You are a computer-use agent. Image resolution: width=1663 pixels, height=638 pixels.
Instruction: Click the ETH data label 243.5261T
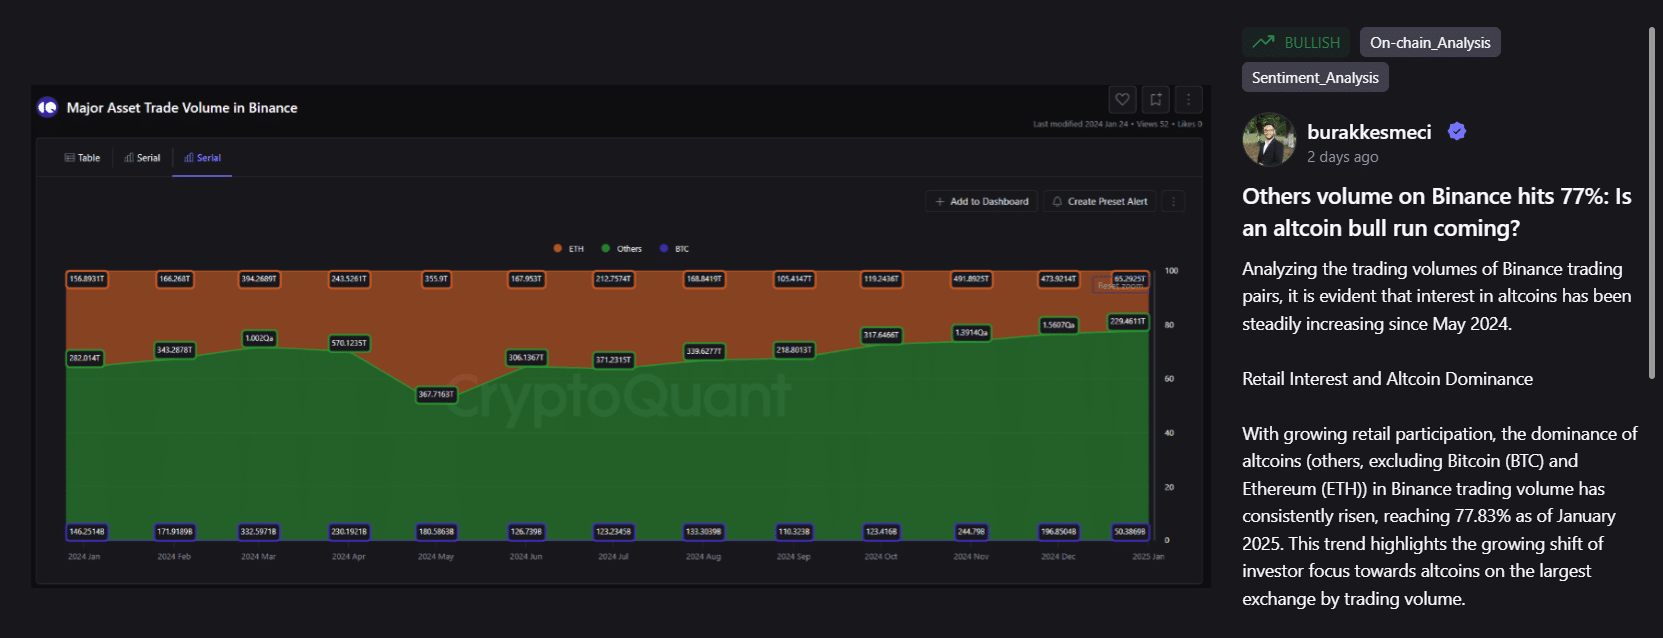(x=349, y=279)
